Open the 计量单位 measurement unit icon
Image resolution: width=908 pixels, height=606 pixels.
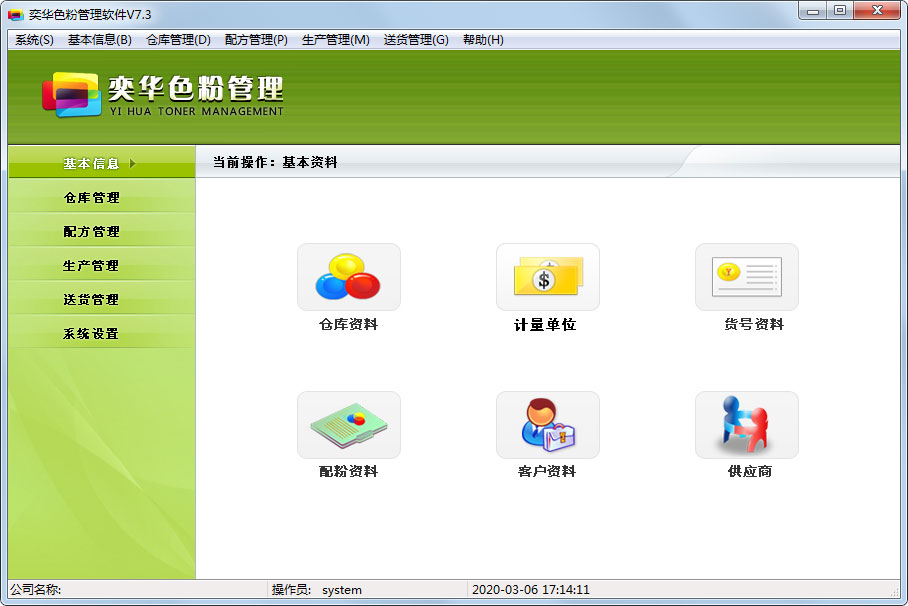548,277
